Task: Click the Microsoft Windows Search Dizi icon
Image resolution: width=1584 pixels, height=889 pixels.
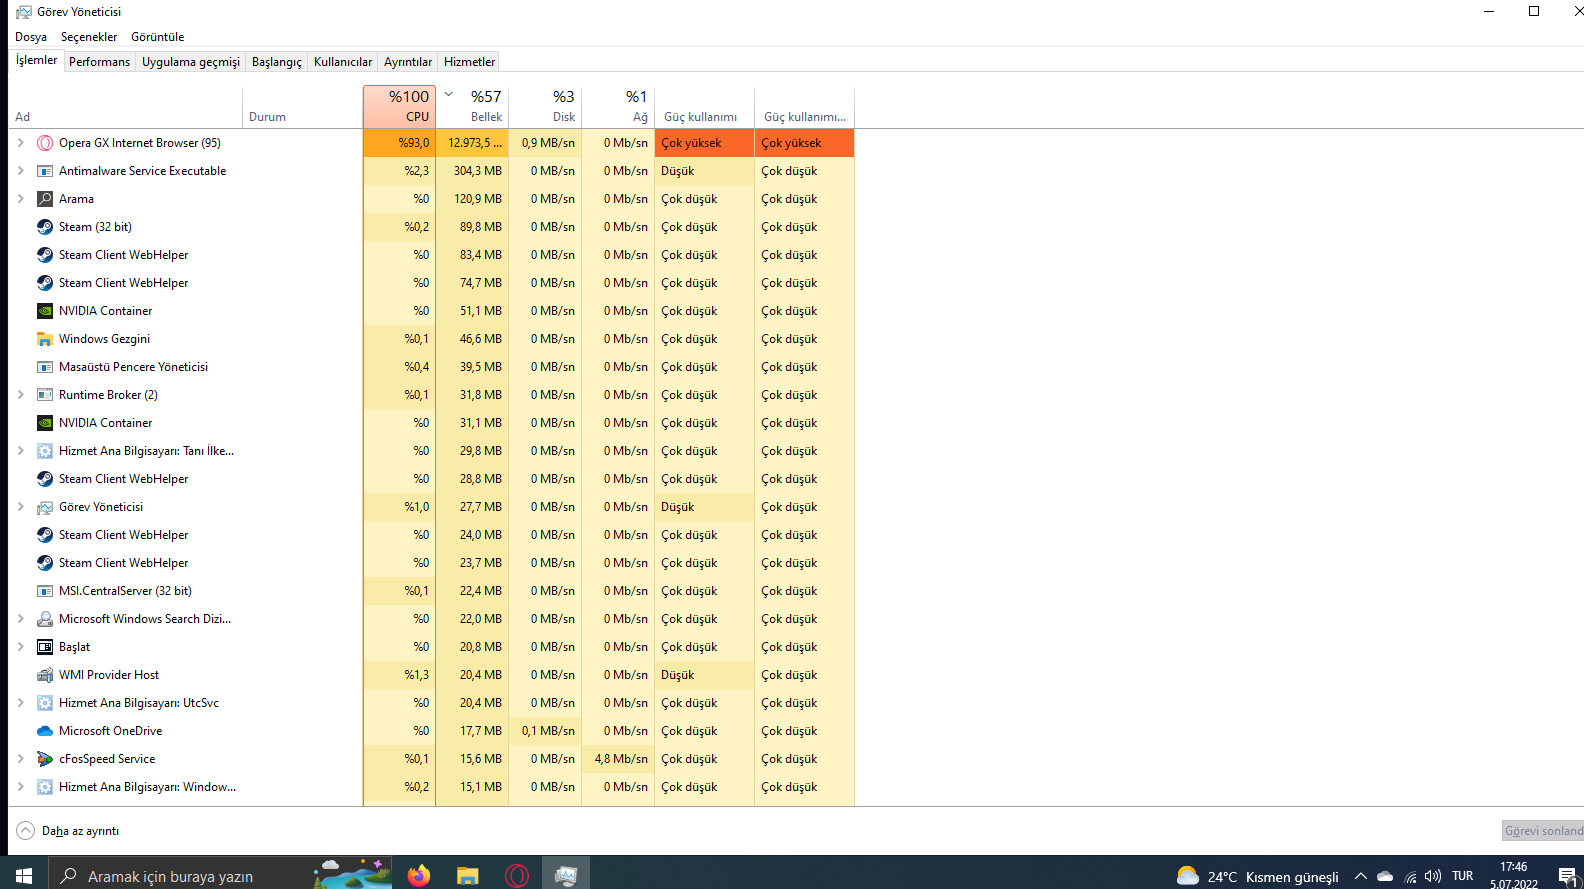Action: [x=45, y=619]
